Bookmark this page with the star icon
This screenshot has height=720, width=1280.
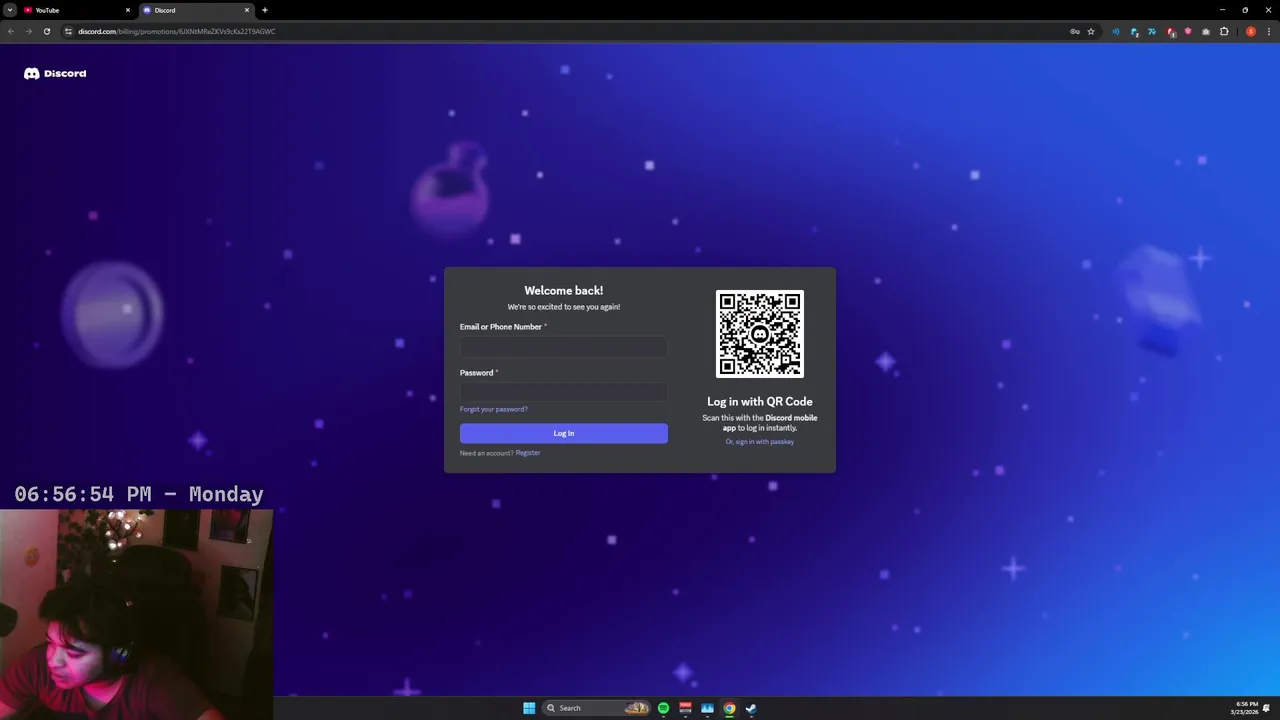click(x=1091, y=31)
